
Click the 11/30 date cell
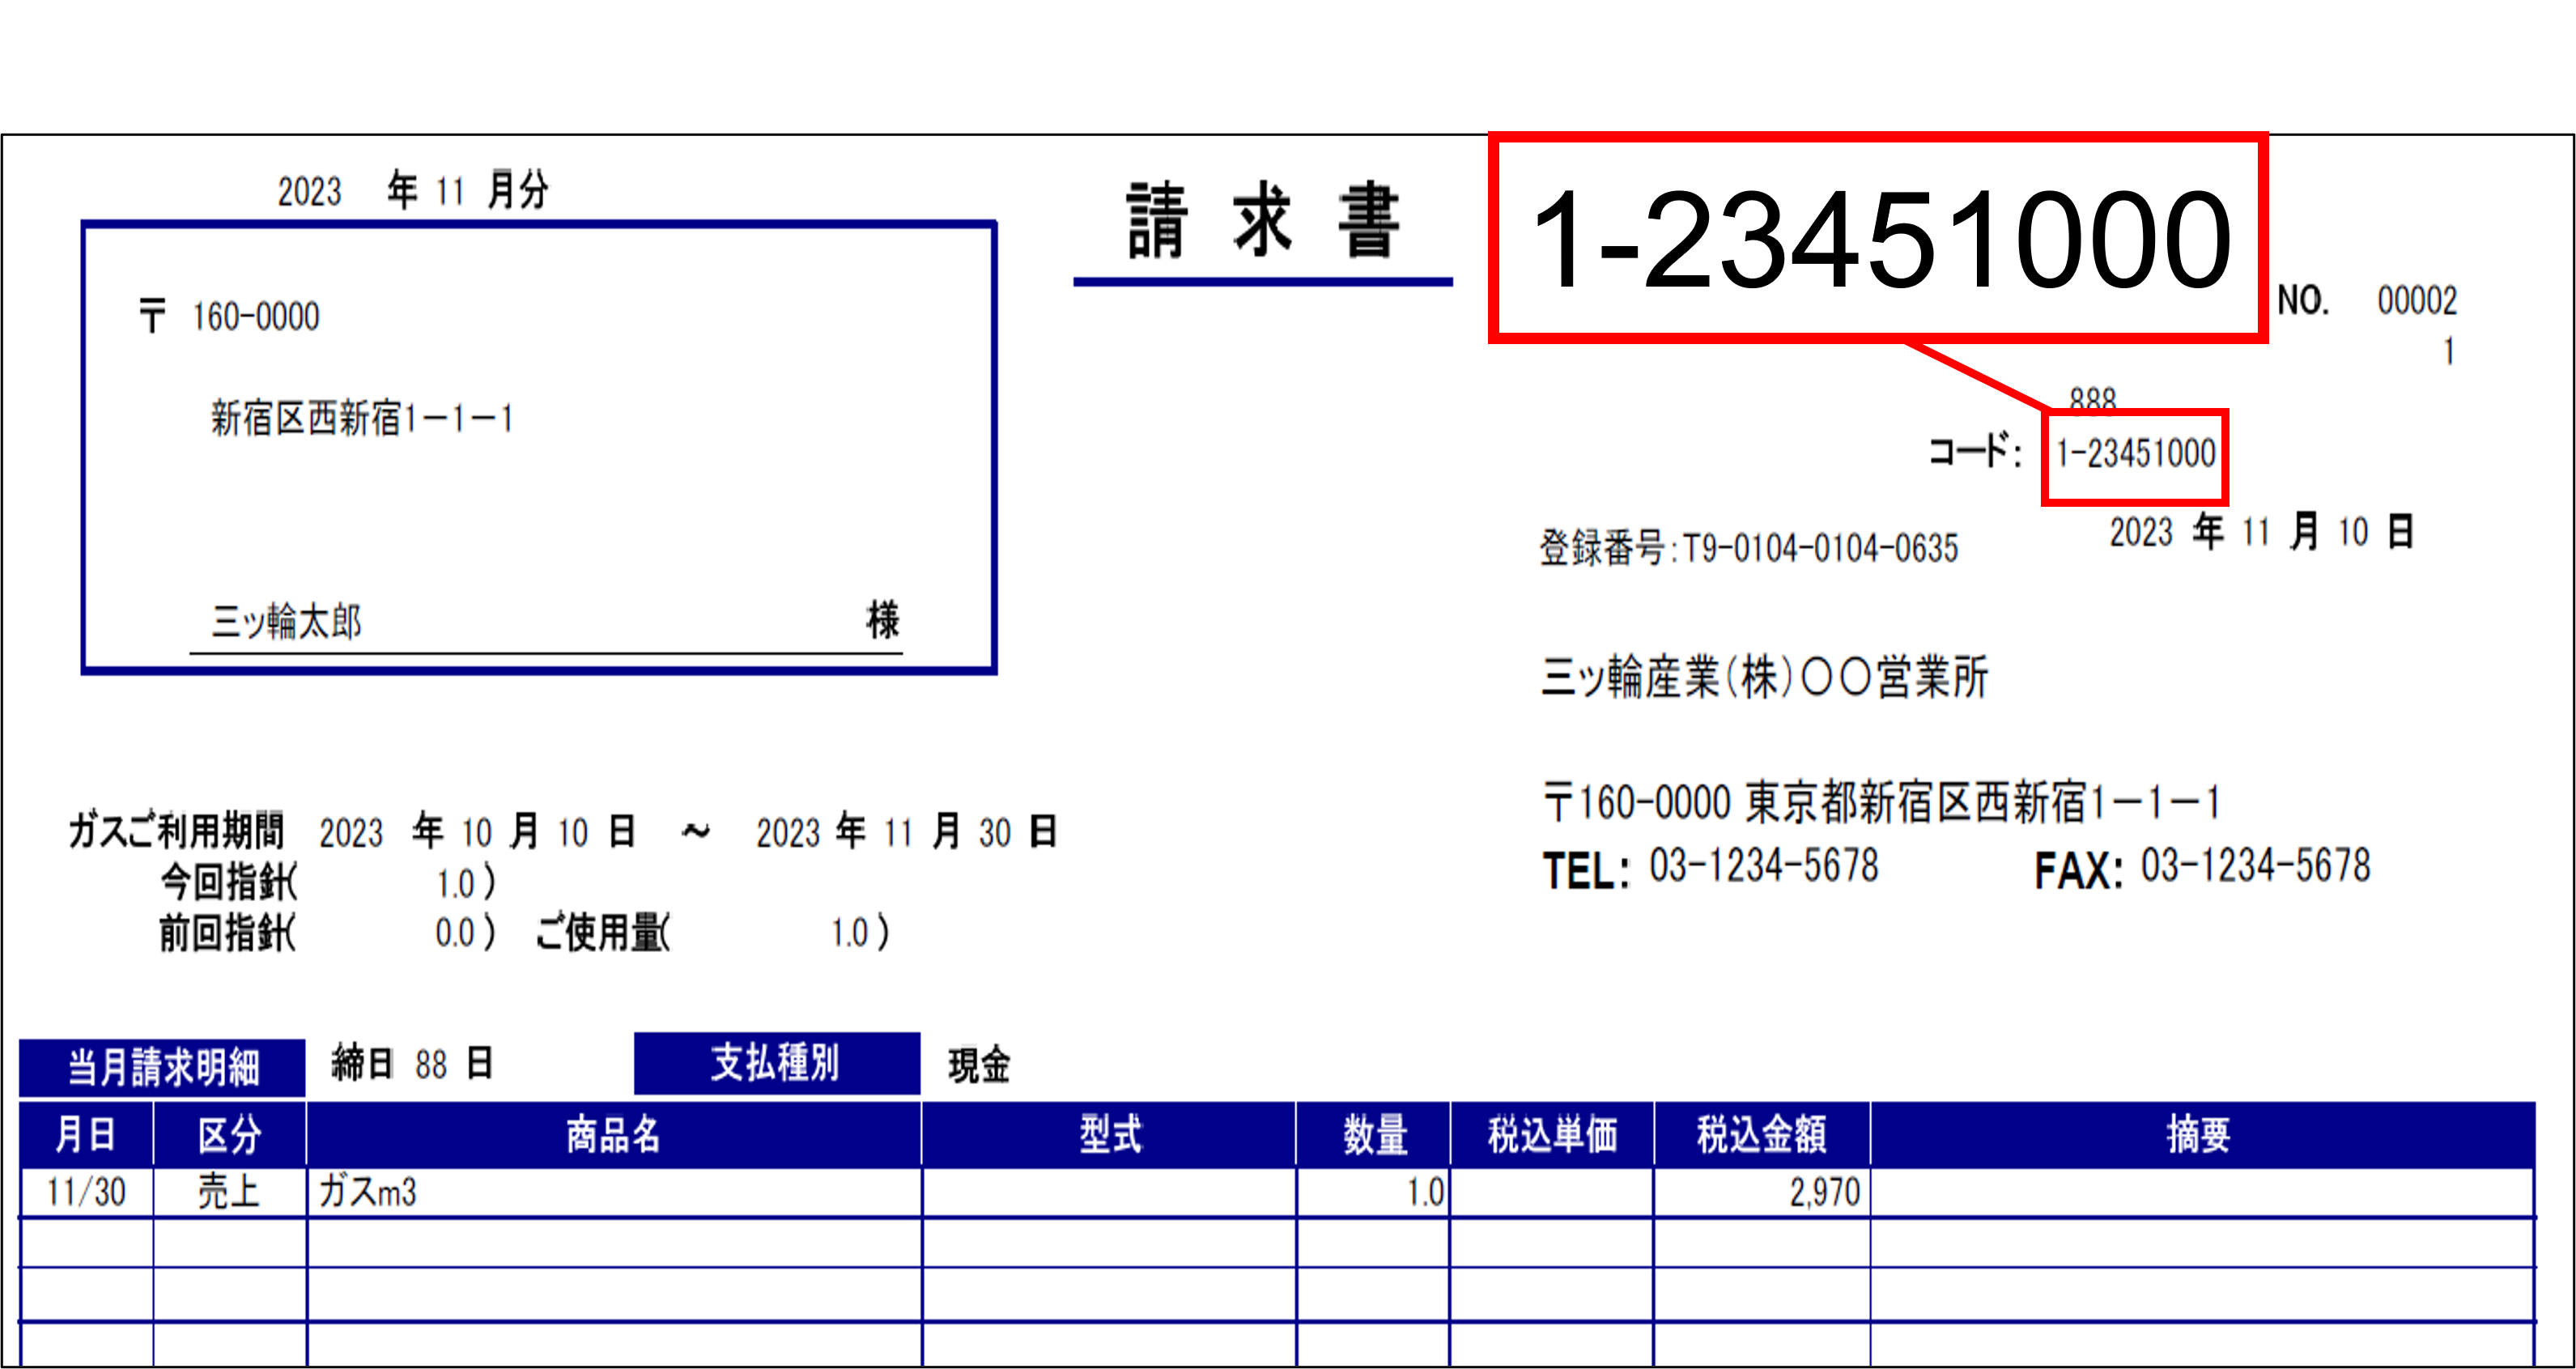[x=86, y=1192]
